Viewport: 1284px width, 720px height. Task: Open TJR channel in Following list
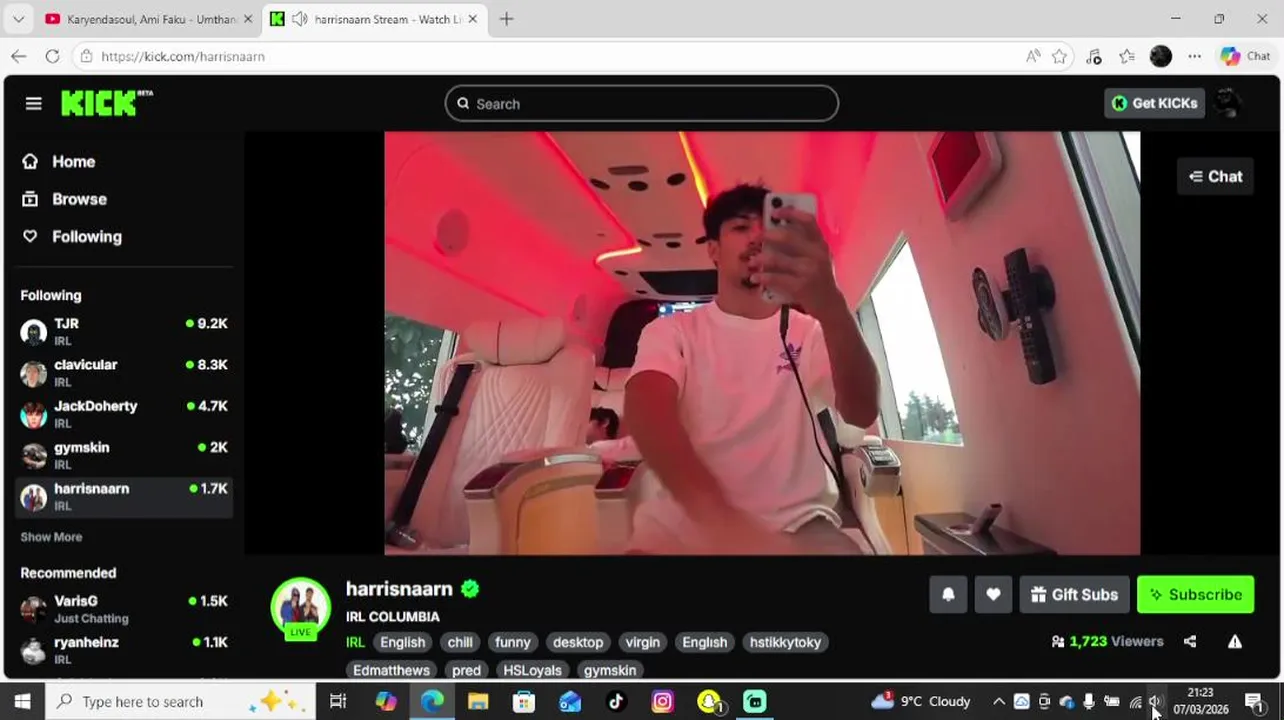point(124,332)
